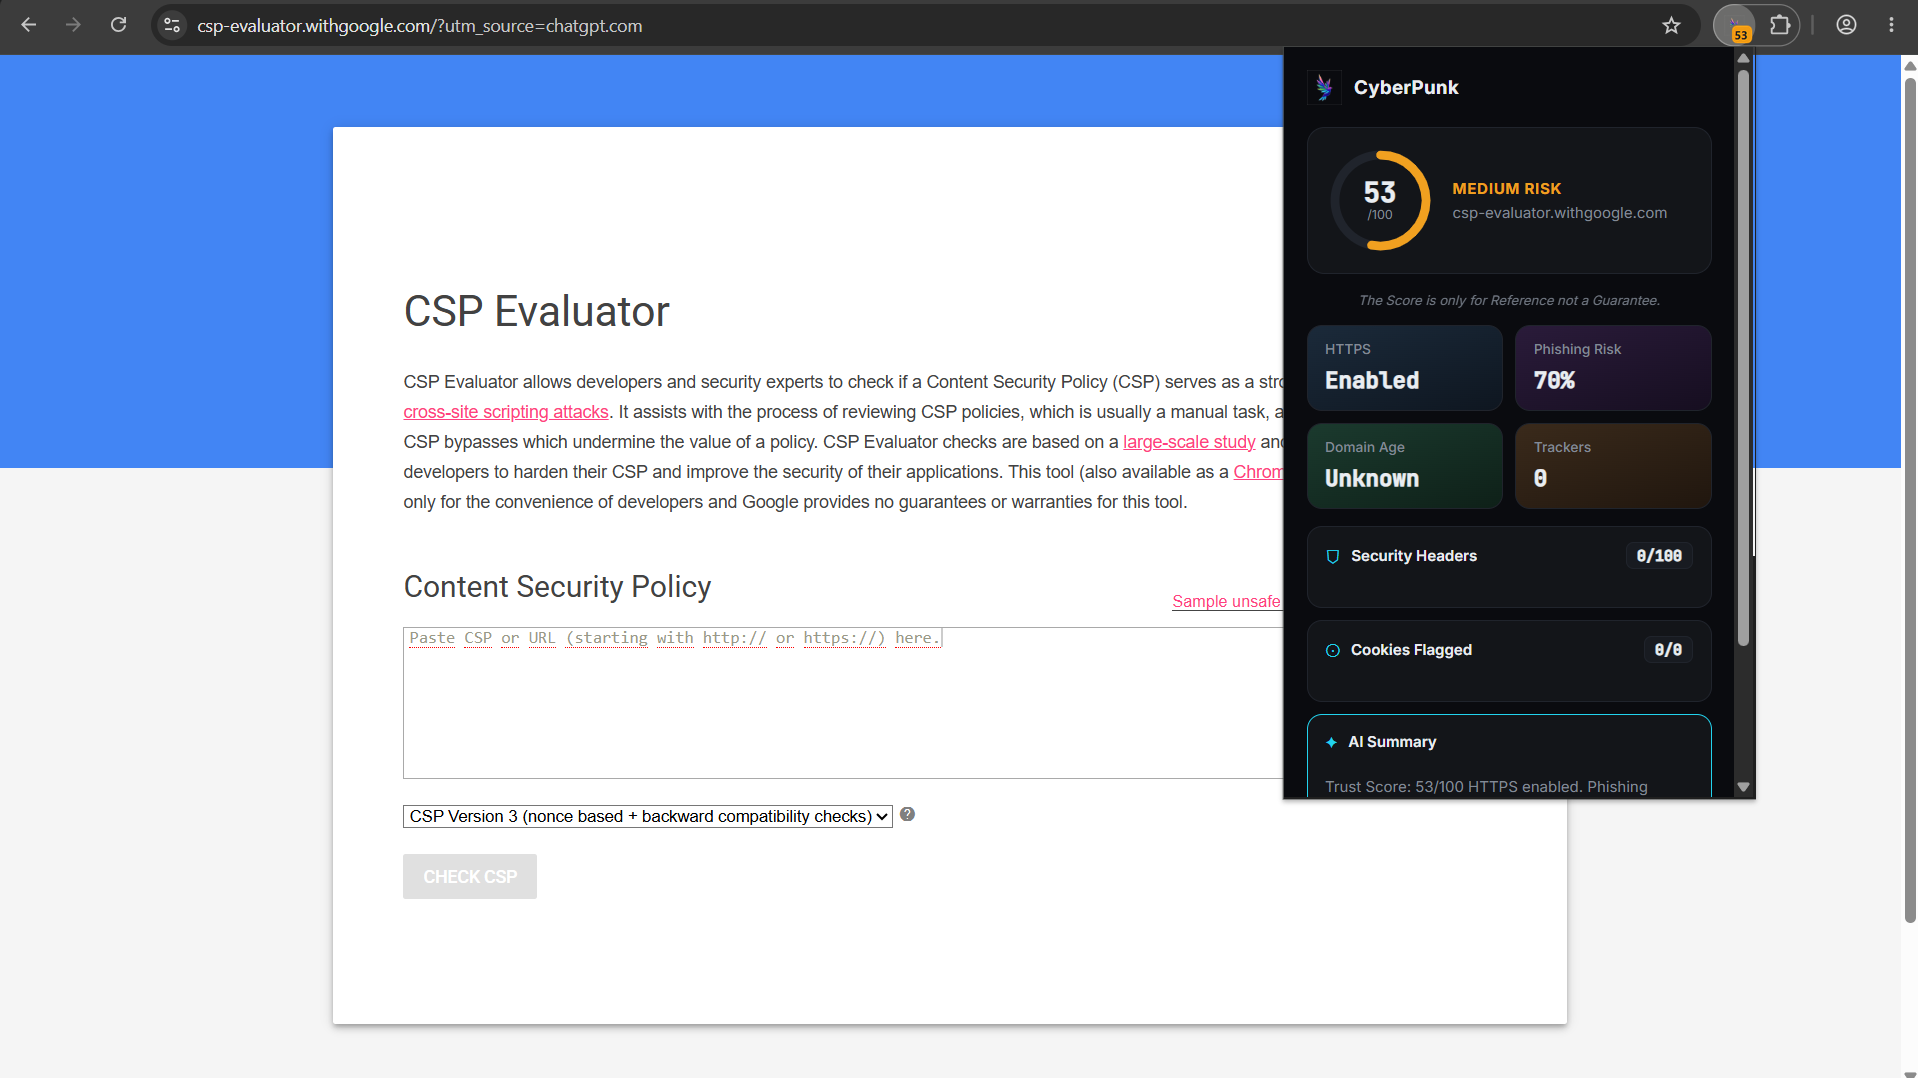View site information in address bar
Image resolution: width=1918 pixels, height=1078 pixels.
[x=172, y=25]
